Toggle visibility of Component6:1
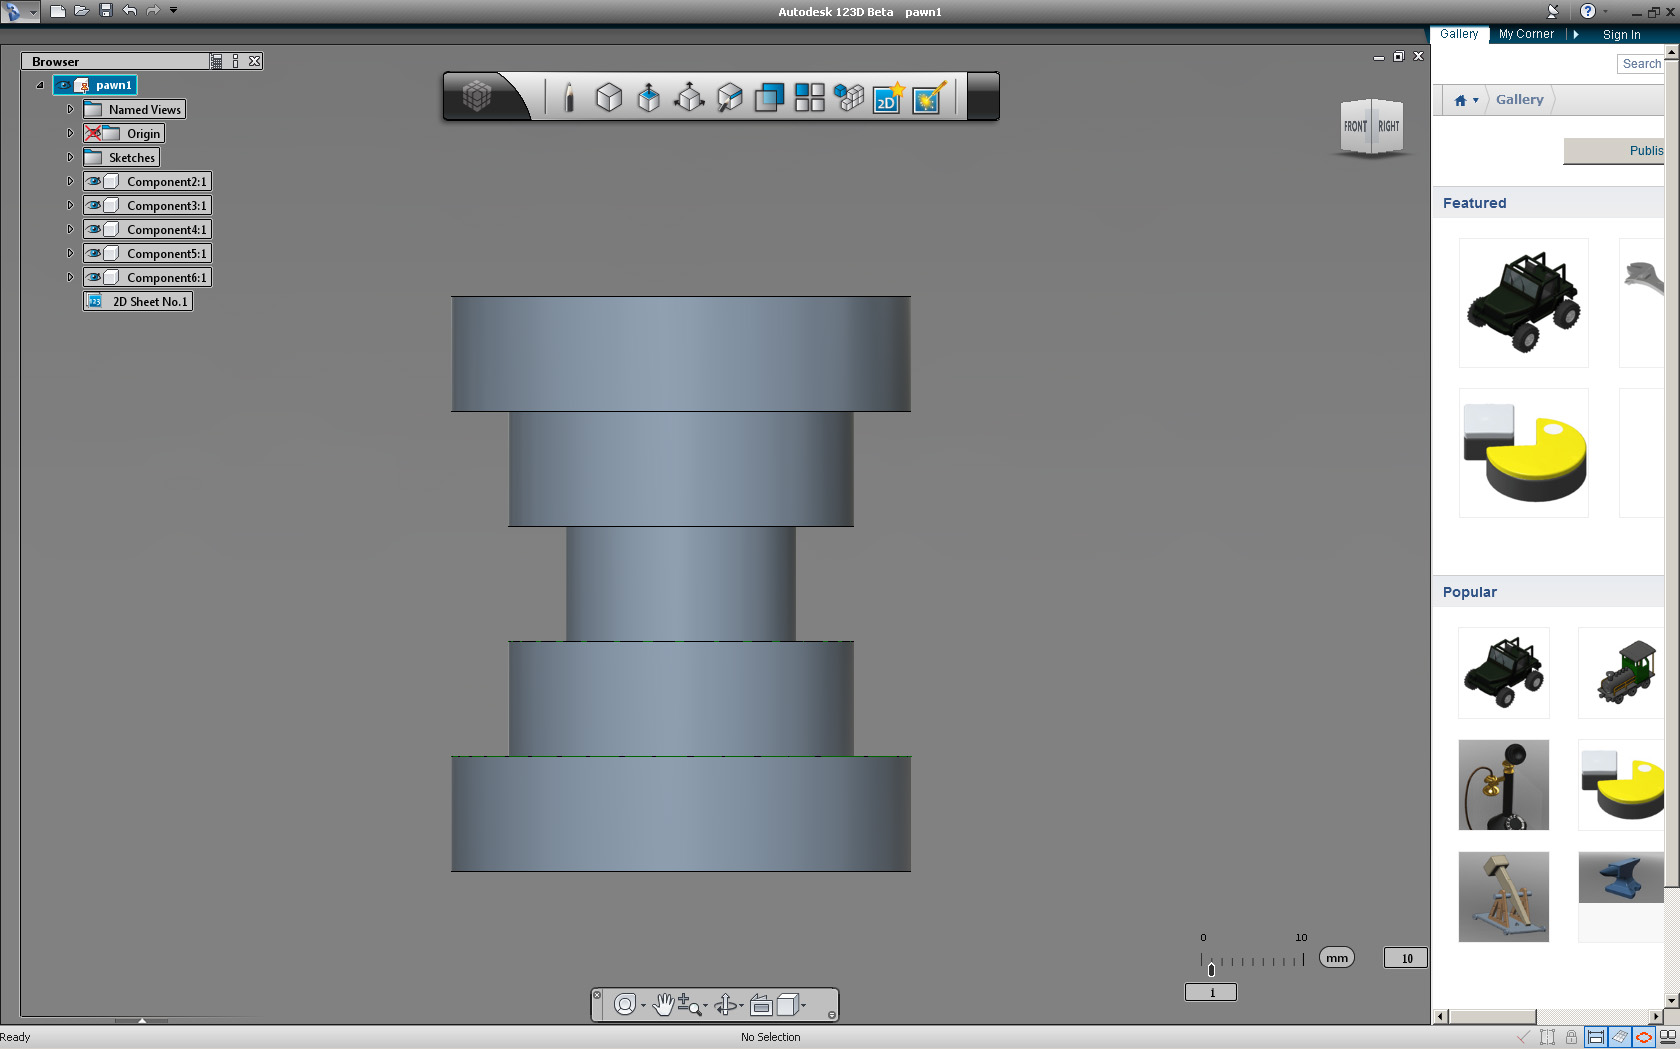 (94, 277)
